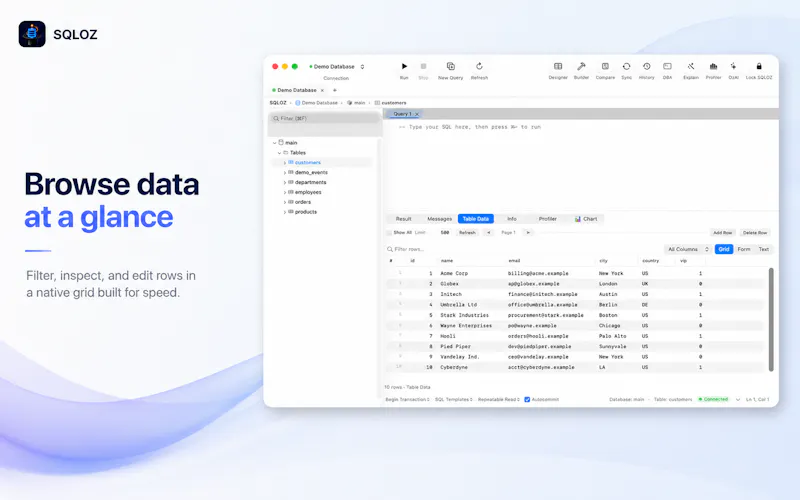Viewport: 800px width, 500px height.
Task: Open the Repeatable Read isolation dropdown
Action: [x=498, y=399]
